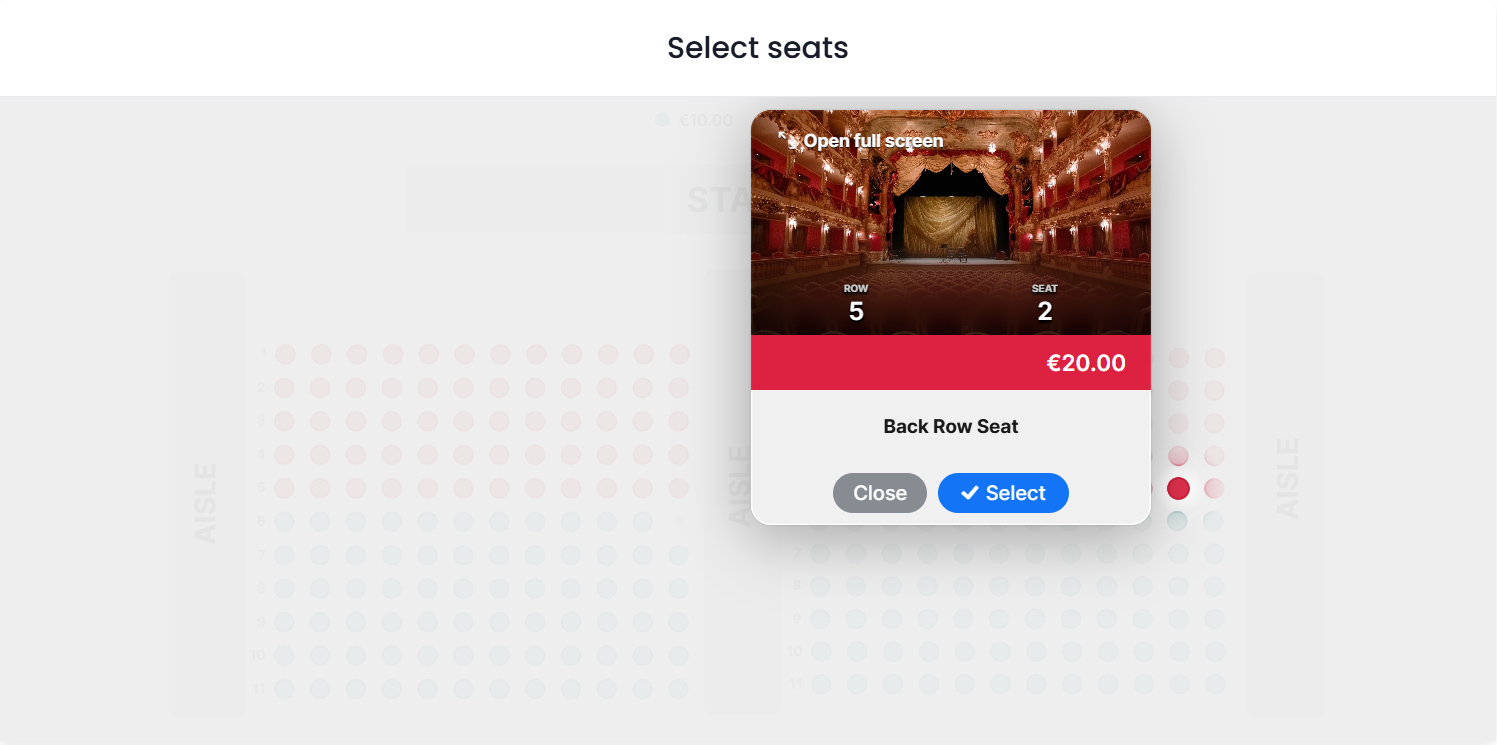The height and width of the screenshot is (745, 1497).
Task: Select the rightmost seat in row 5, left block
Action: click(x=680, y=488)
